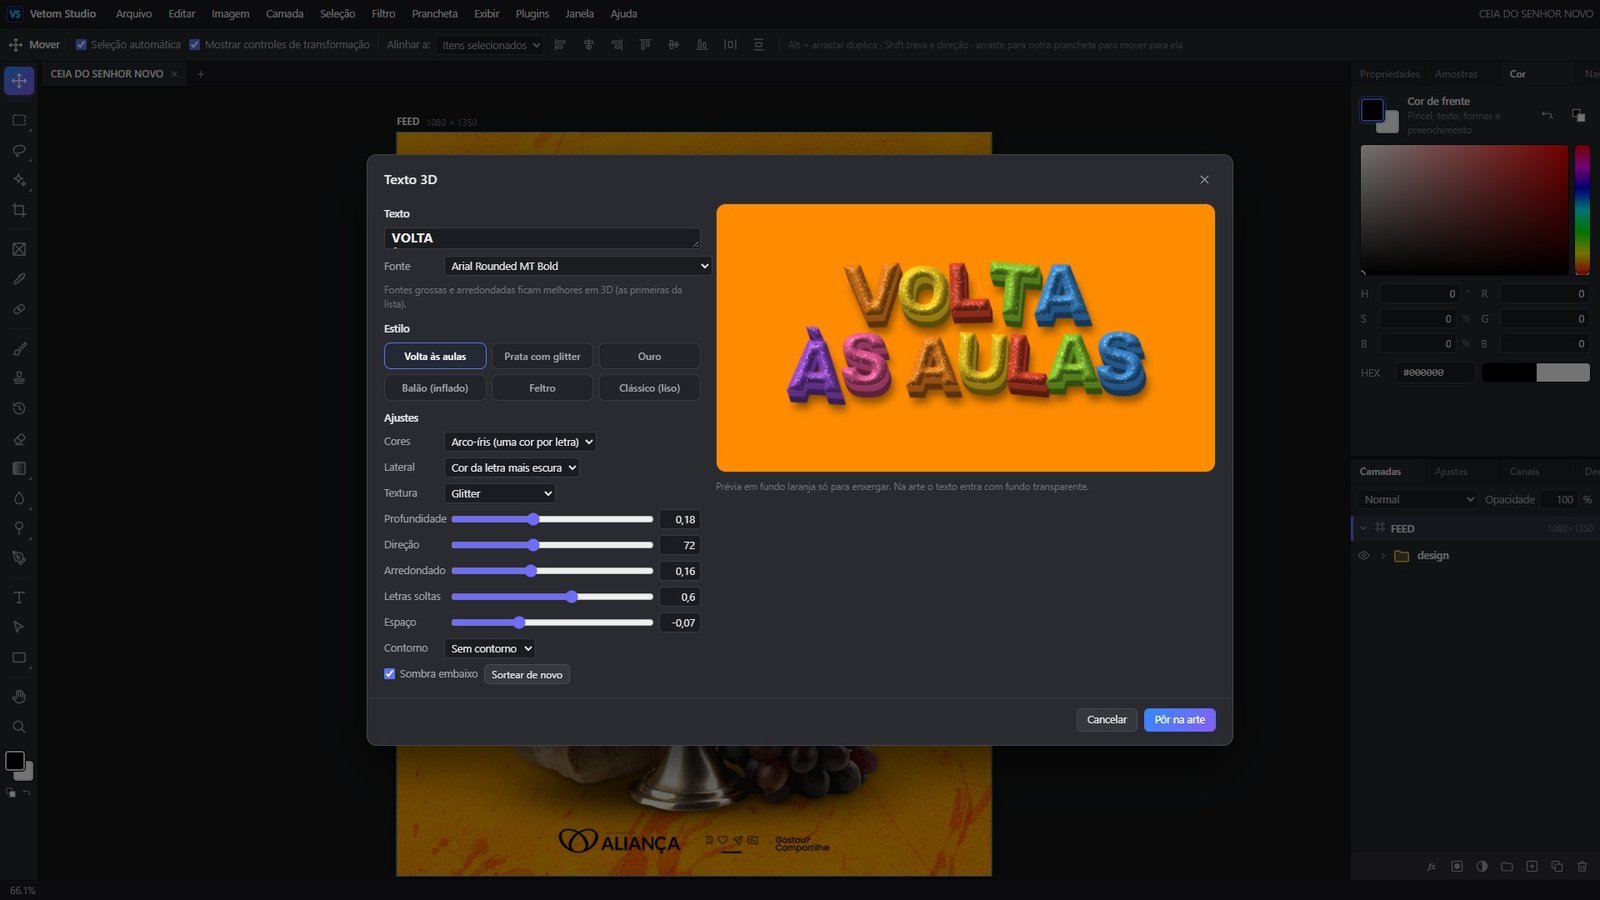This screenshot has height=900, width=1600.
Task: Choose the Clássico (liso) style
Action: point(649,388)
